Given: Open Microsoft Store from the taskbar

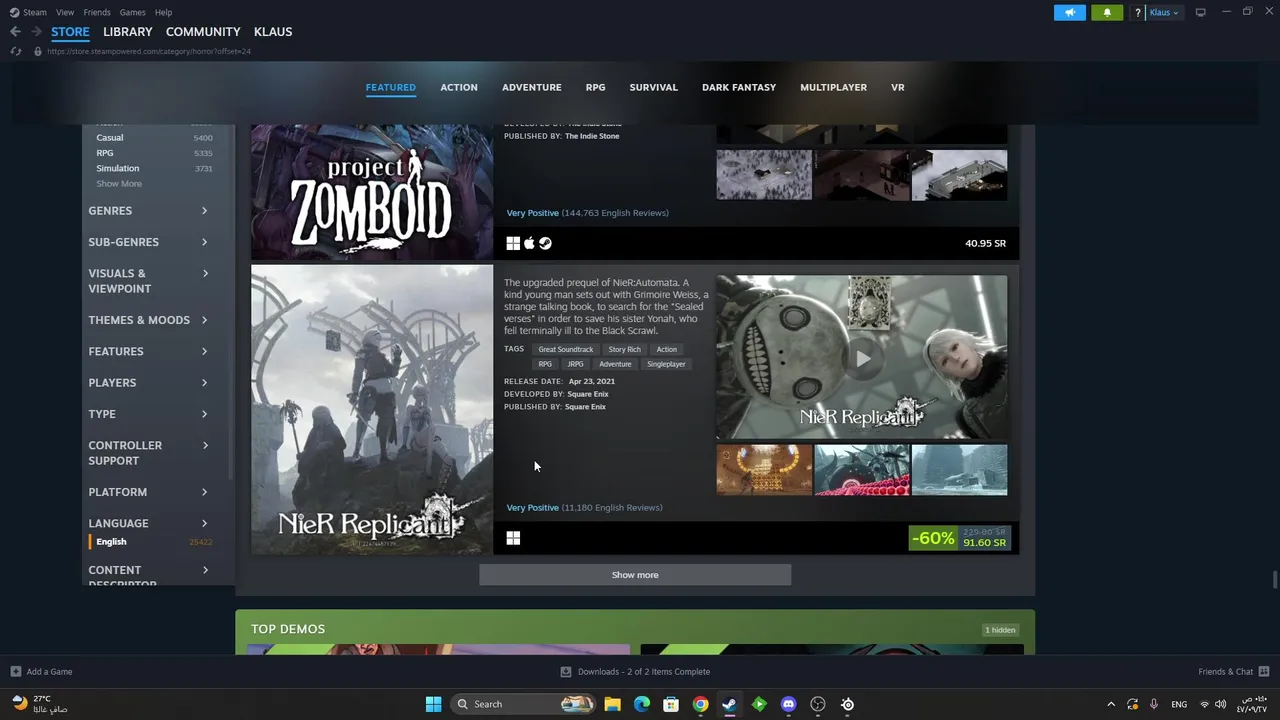Looking at the screenshot, I should [671, 704].
